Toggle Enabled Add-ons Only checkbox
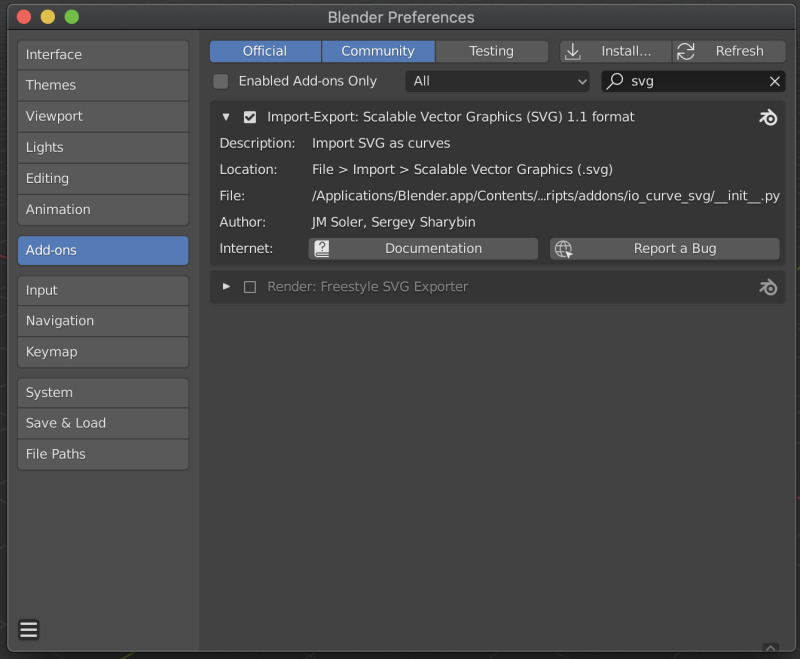The width and height of the screenshot is (800, 659). tap(220, 81)
